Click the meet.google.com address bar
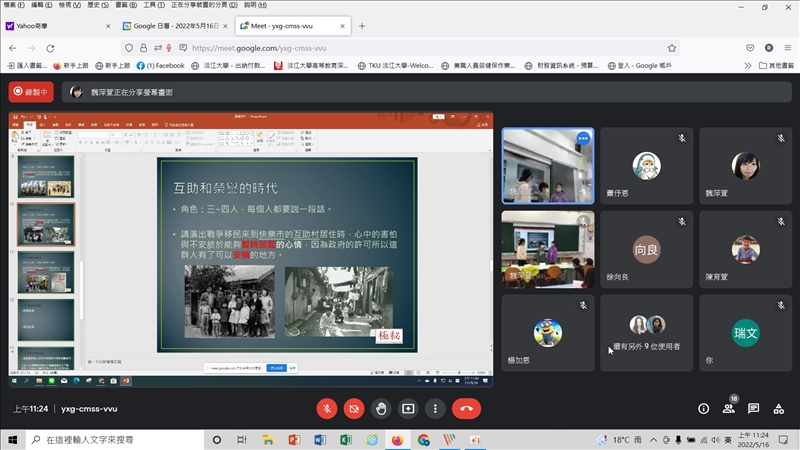 click(x=400, y=47)
